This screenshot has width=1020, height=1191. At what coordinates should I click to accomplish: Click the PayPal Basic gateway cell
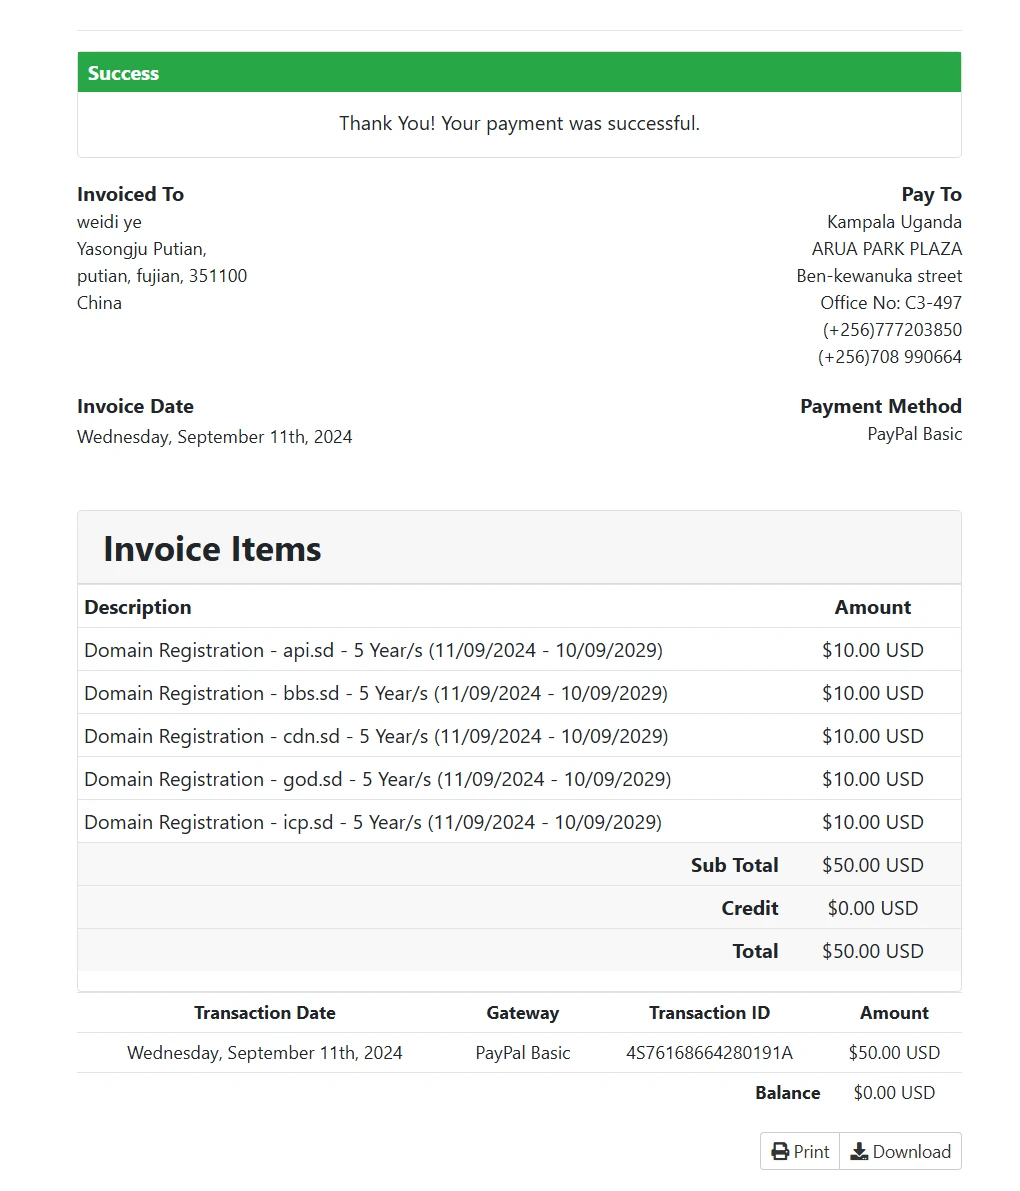522,1053
